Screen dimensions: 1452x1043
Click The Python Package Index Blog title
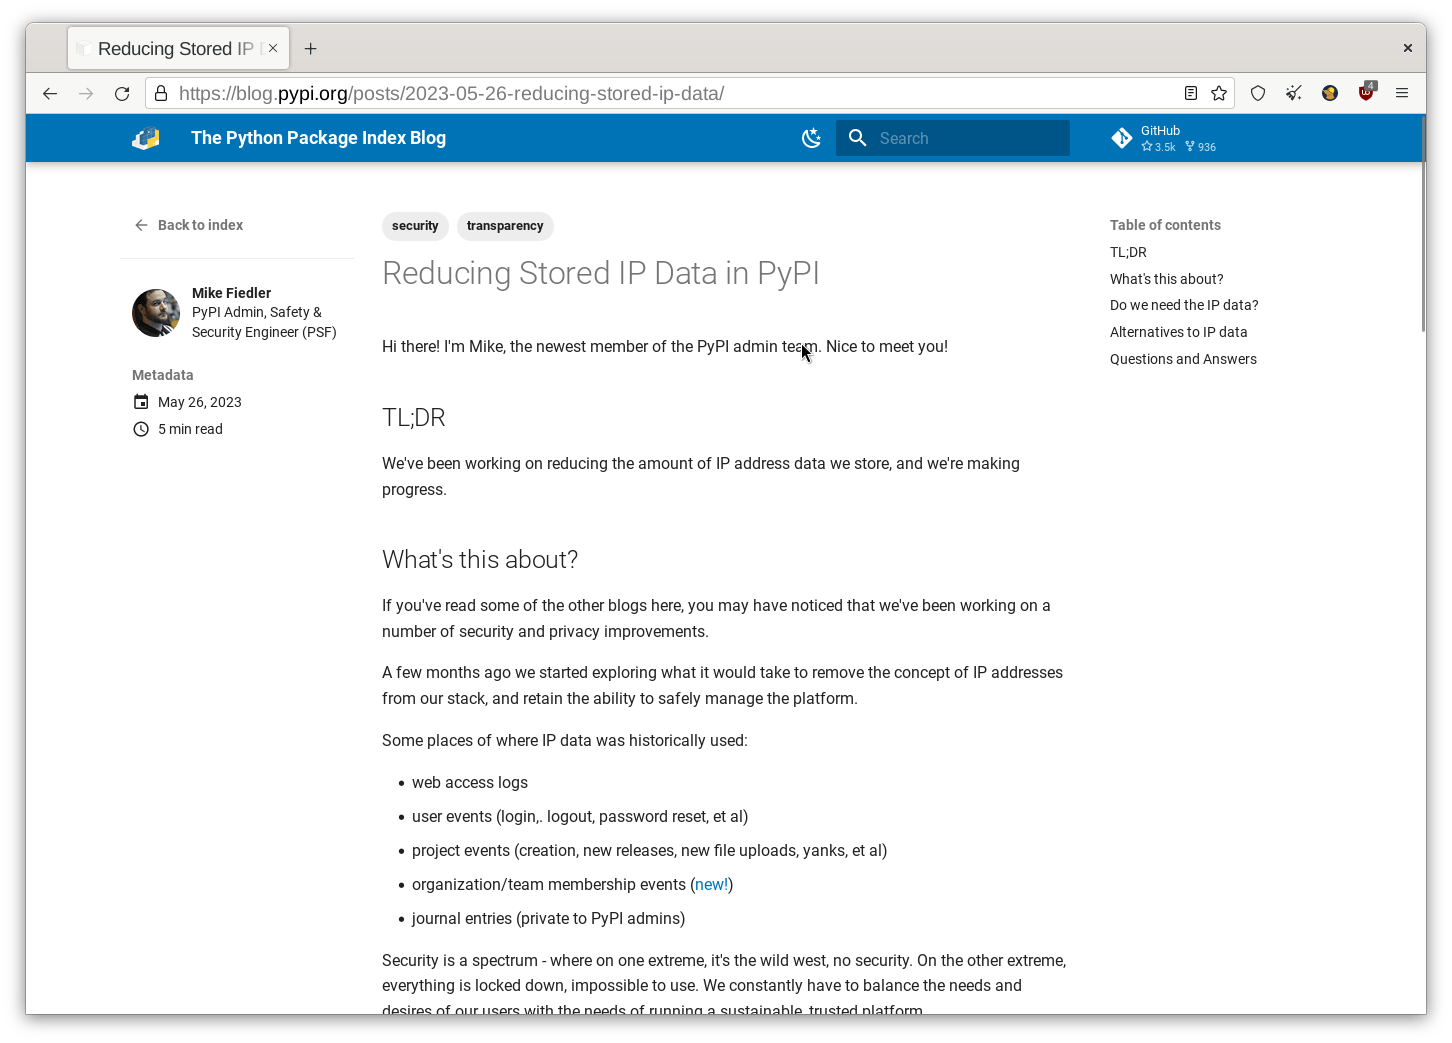318,138
